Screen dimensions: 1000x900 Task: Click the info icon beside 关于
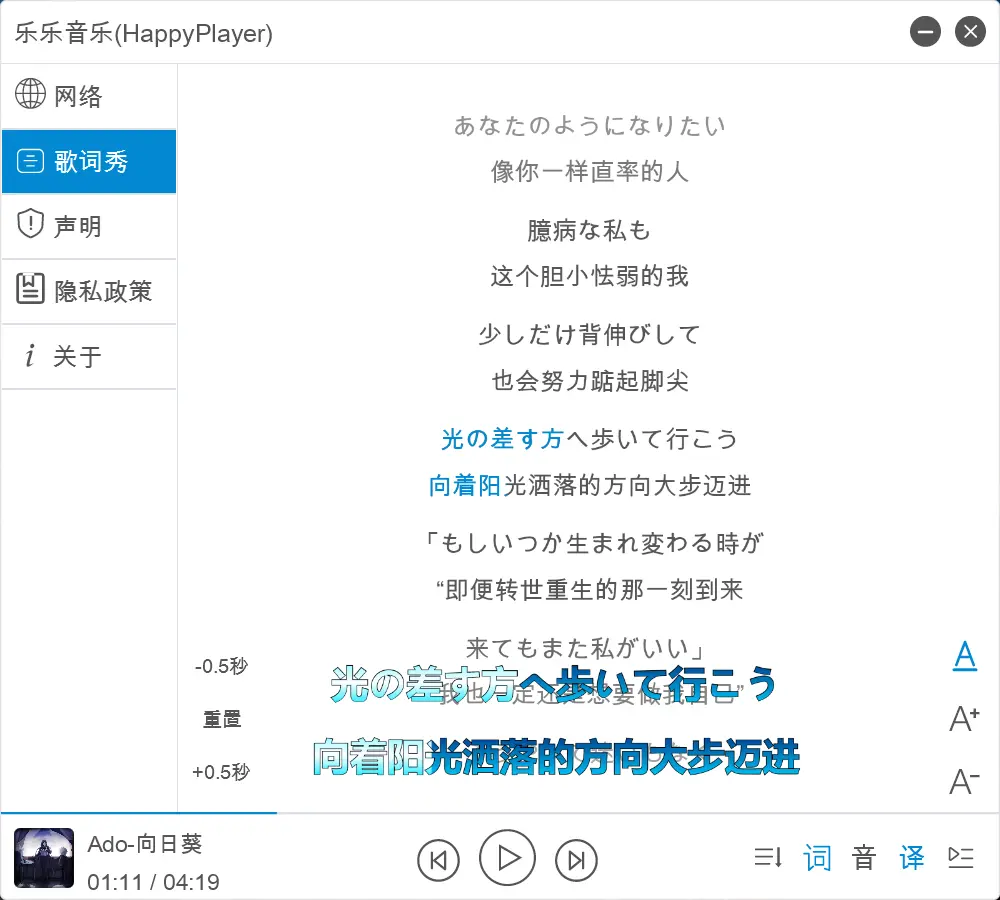[29, 355]
